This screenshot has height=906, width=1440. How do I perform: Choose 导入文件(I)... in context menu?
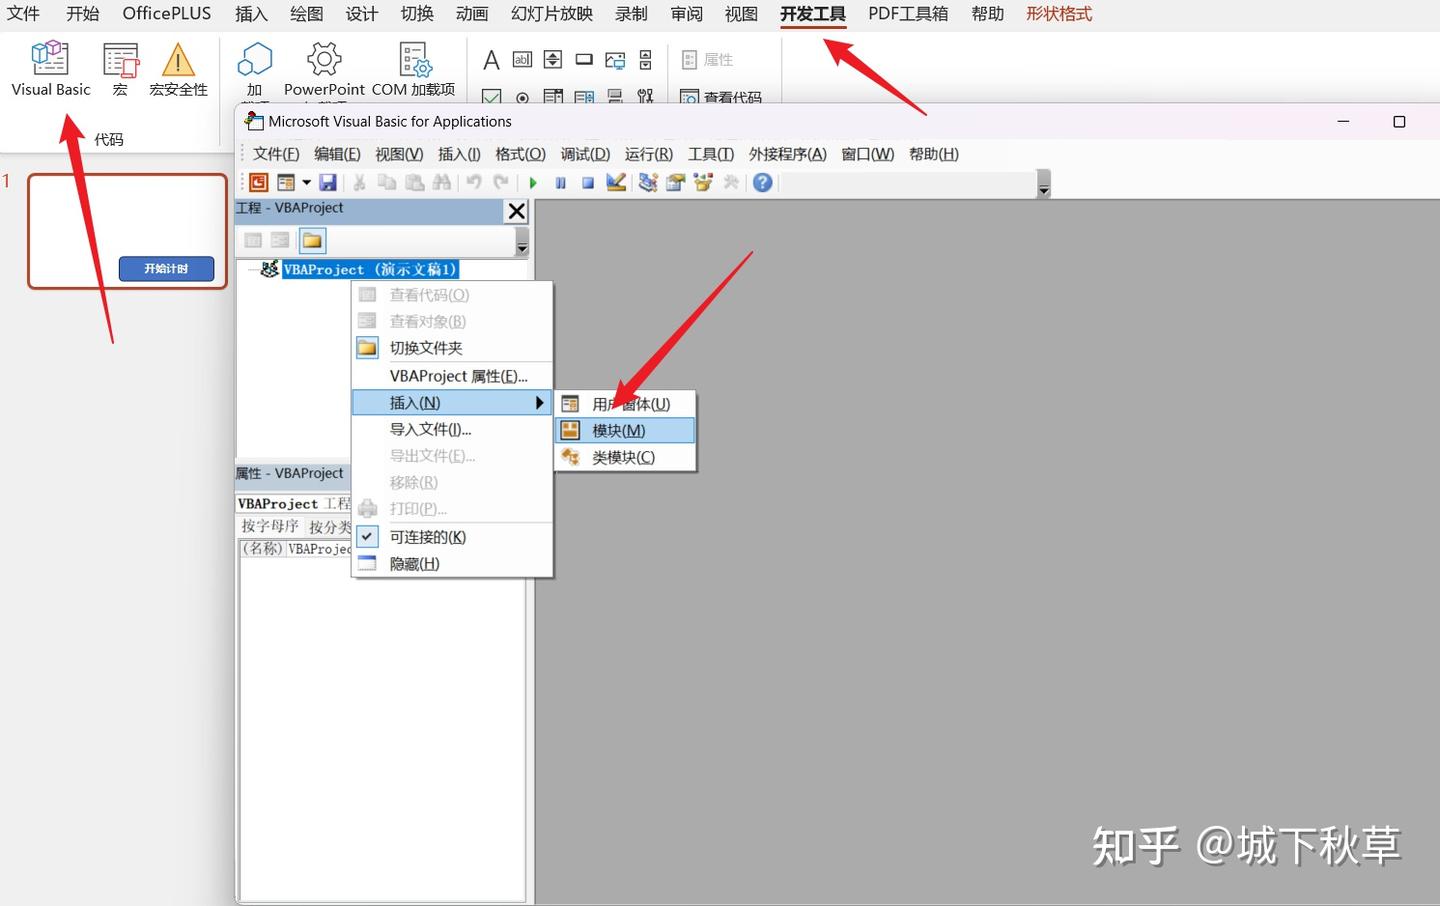coord(452,429)
